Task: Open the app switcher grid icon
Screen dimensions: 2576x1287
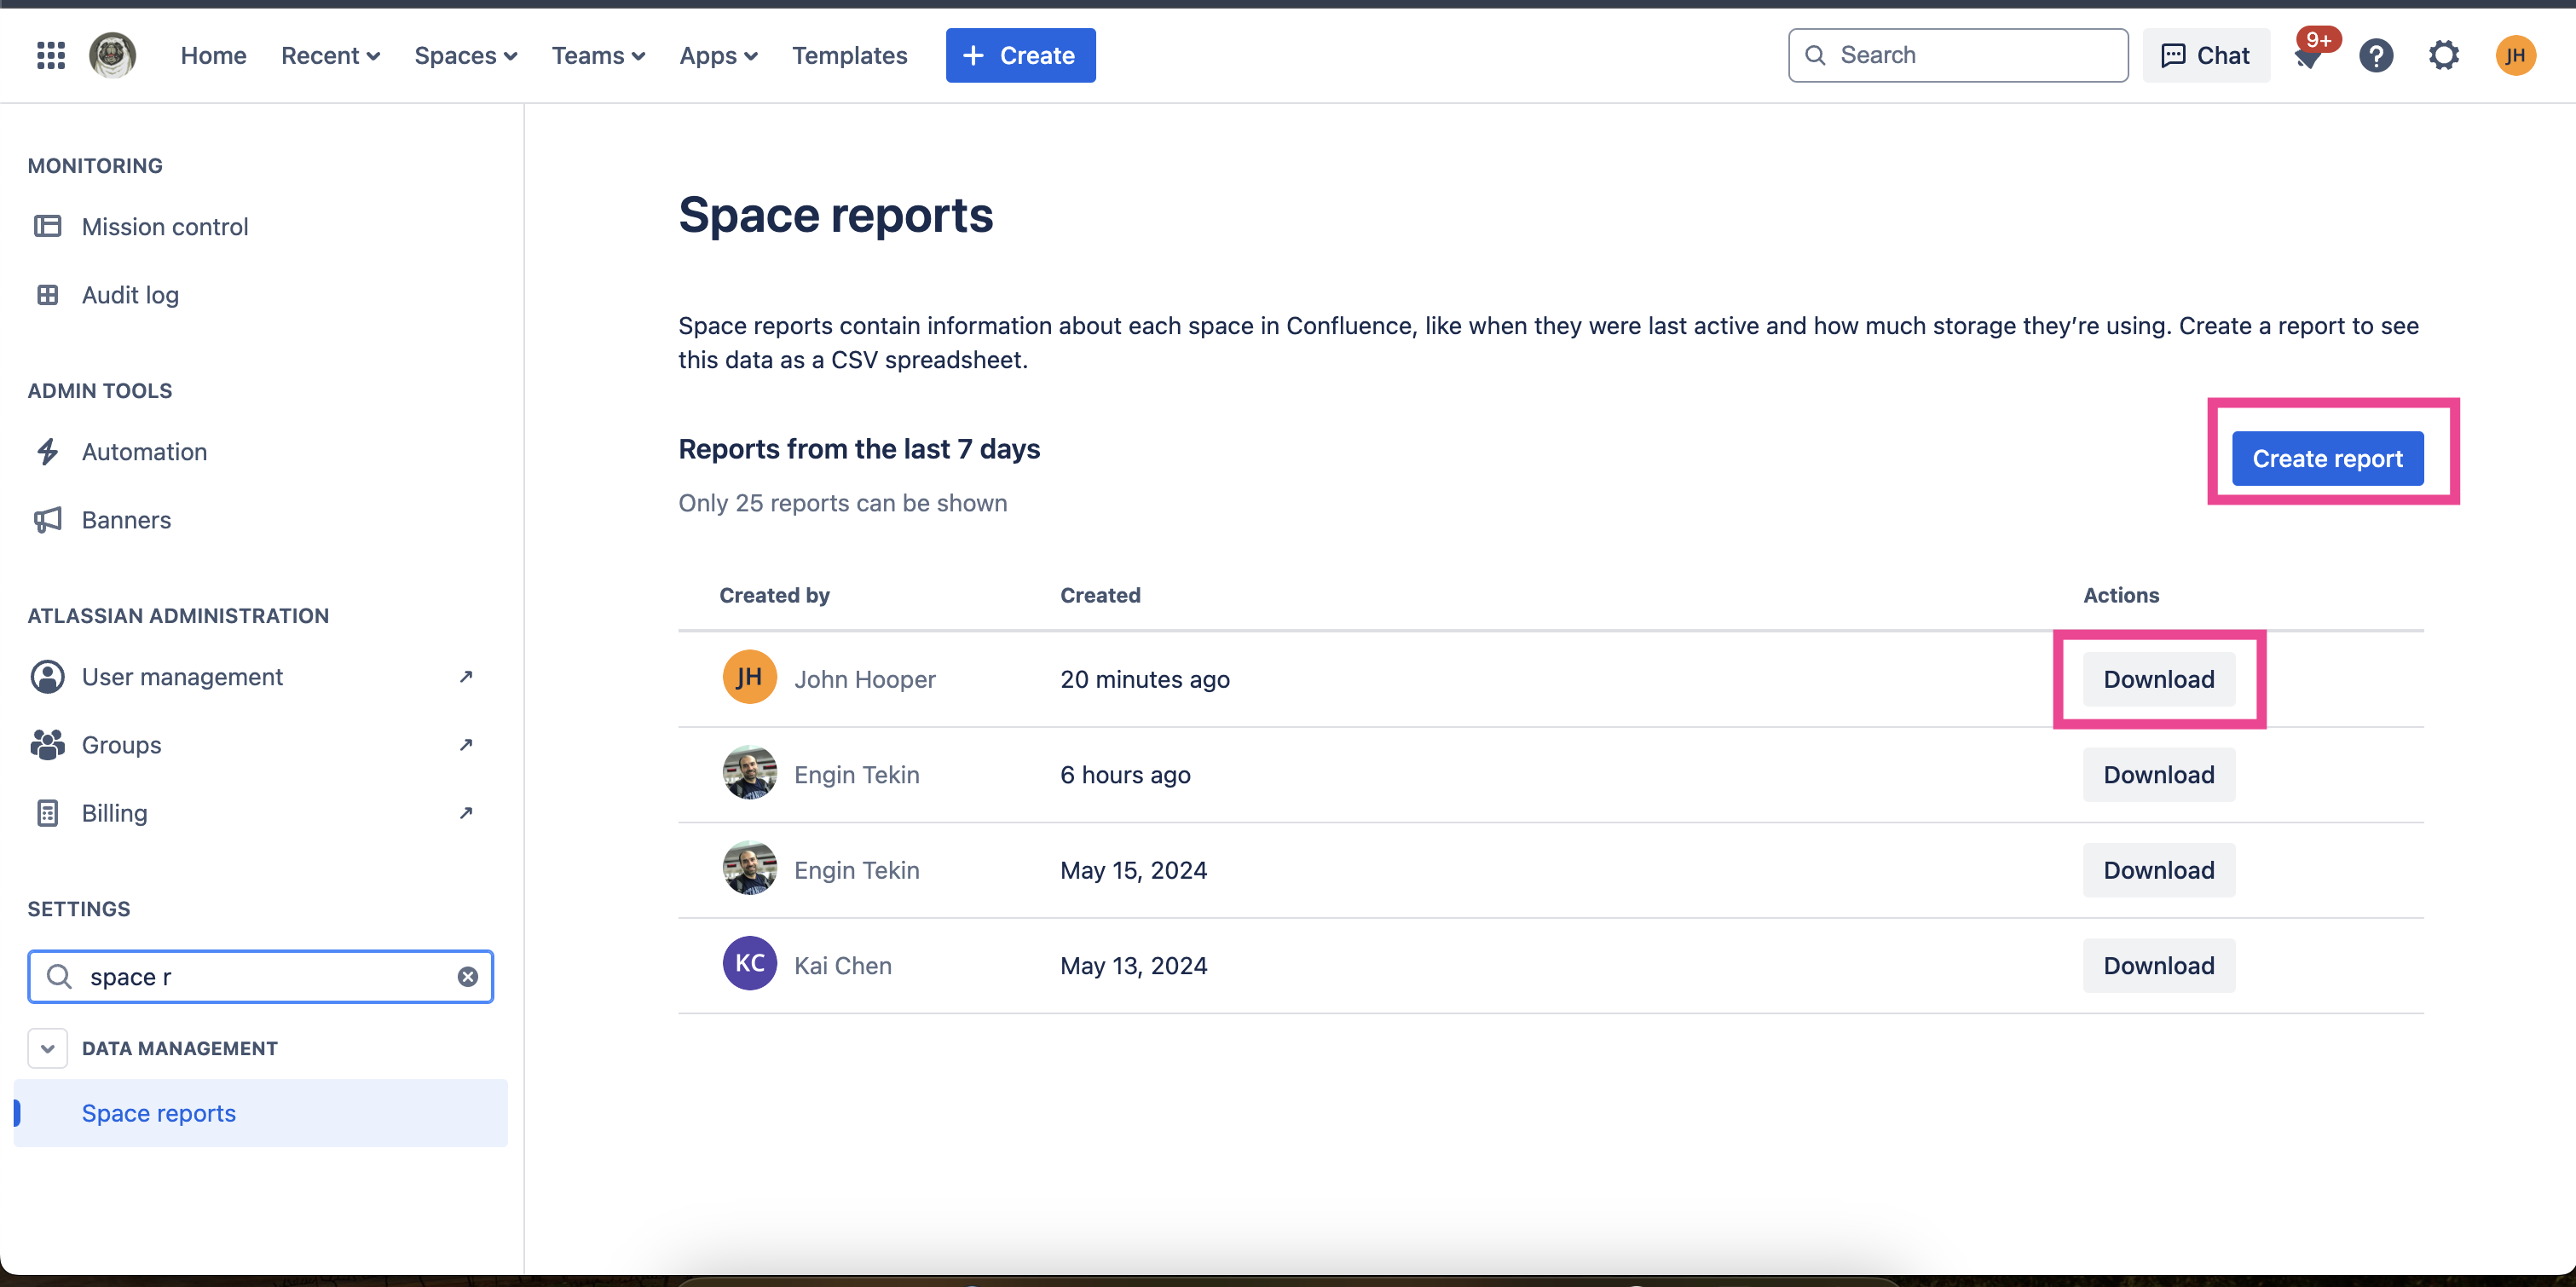Action: pyautogui.click(x=51, y=55)
